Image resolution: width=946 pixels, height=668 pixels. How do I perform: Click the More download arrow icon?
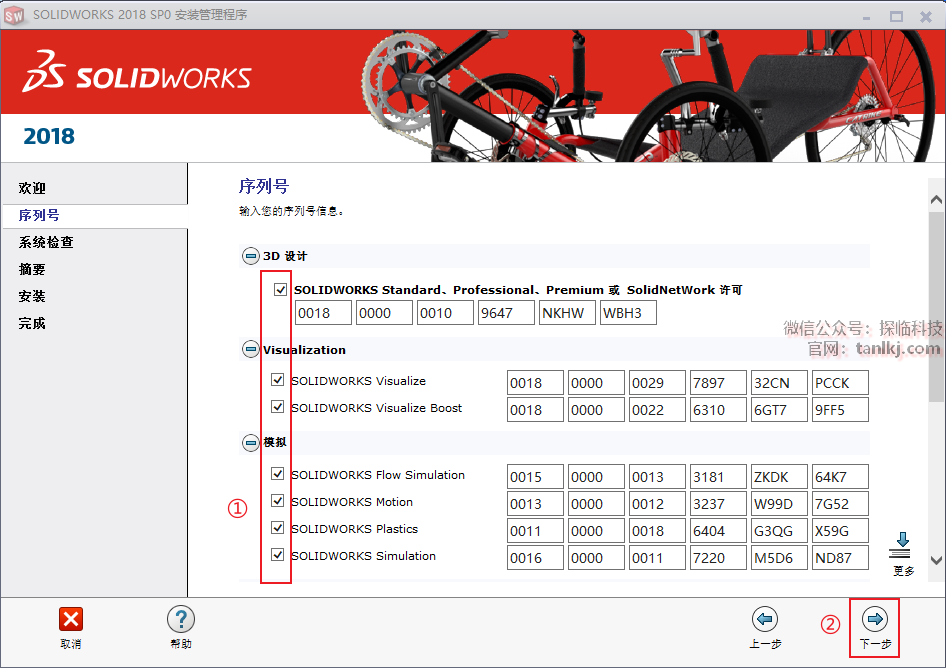point(903,545)
